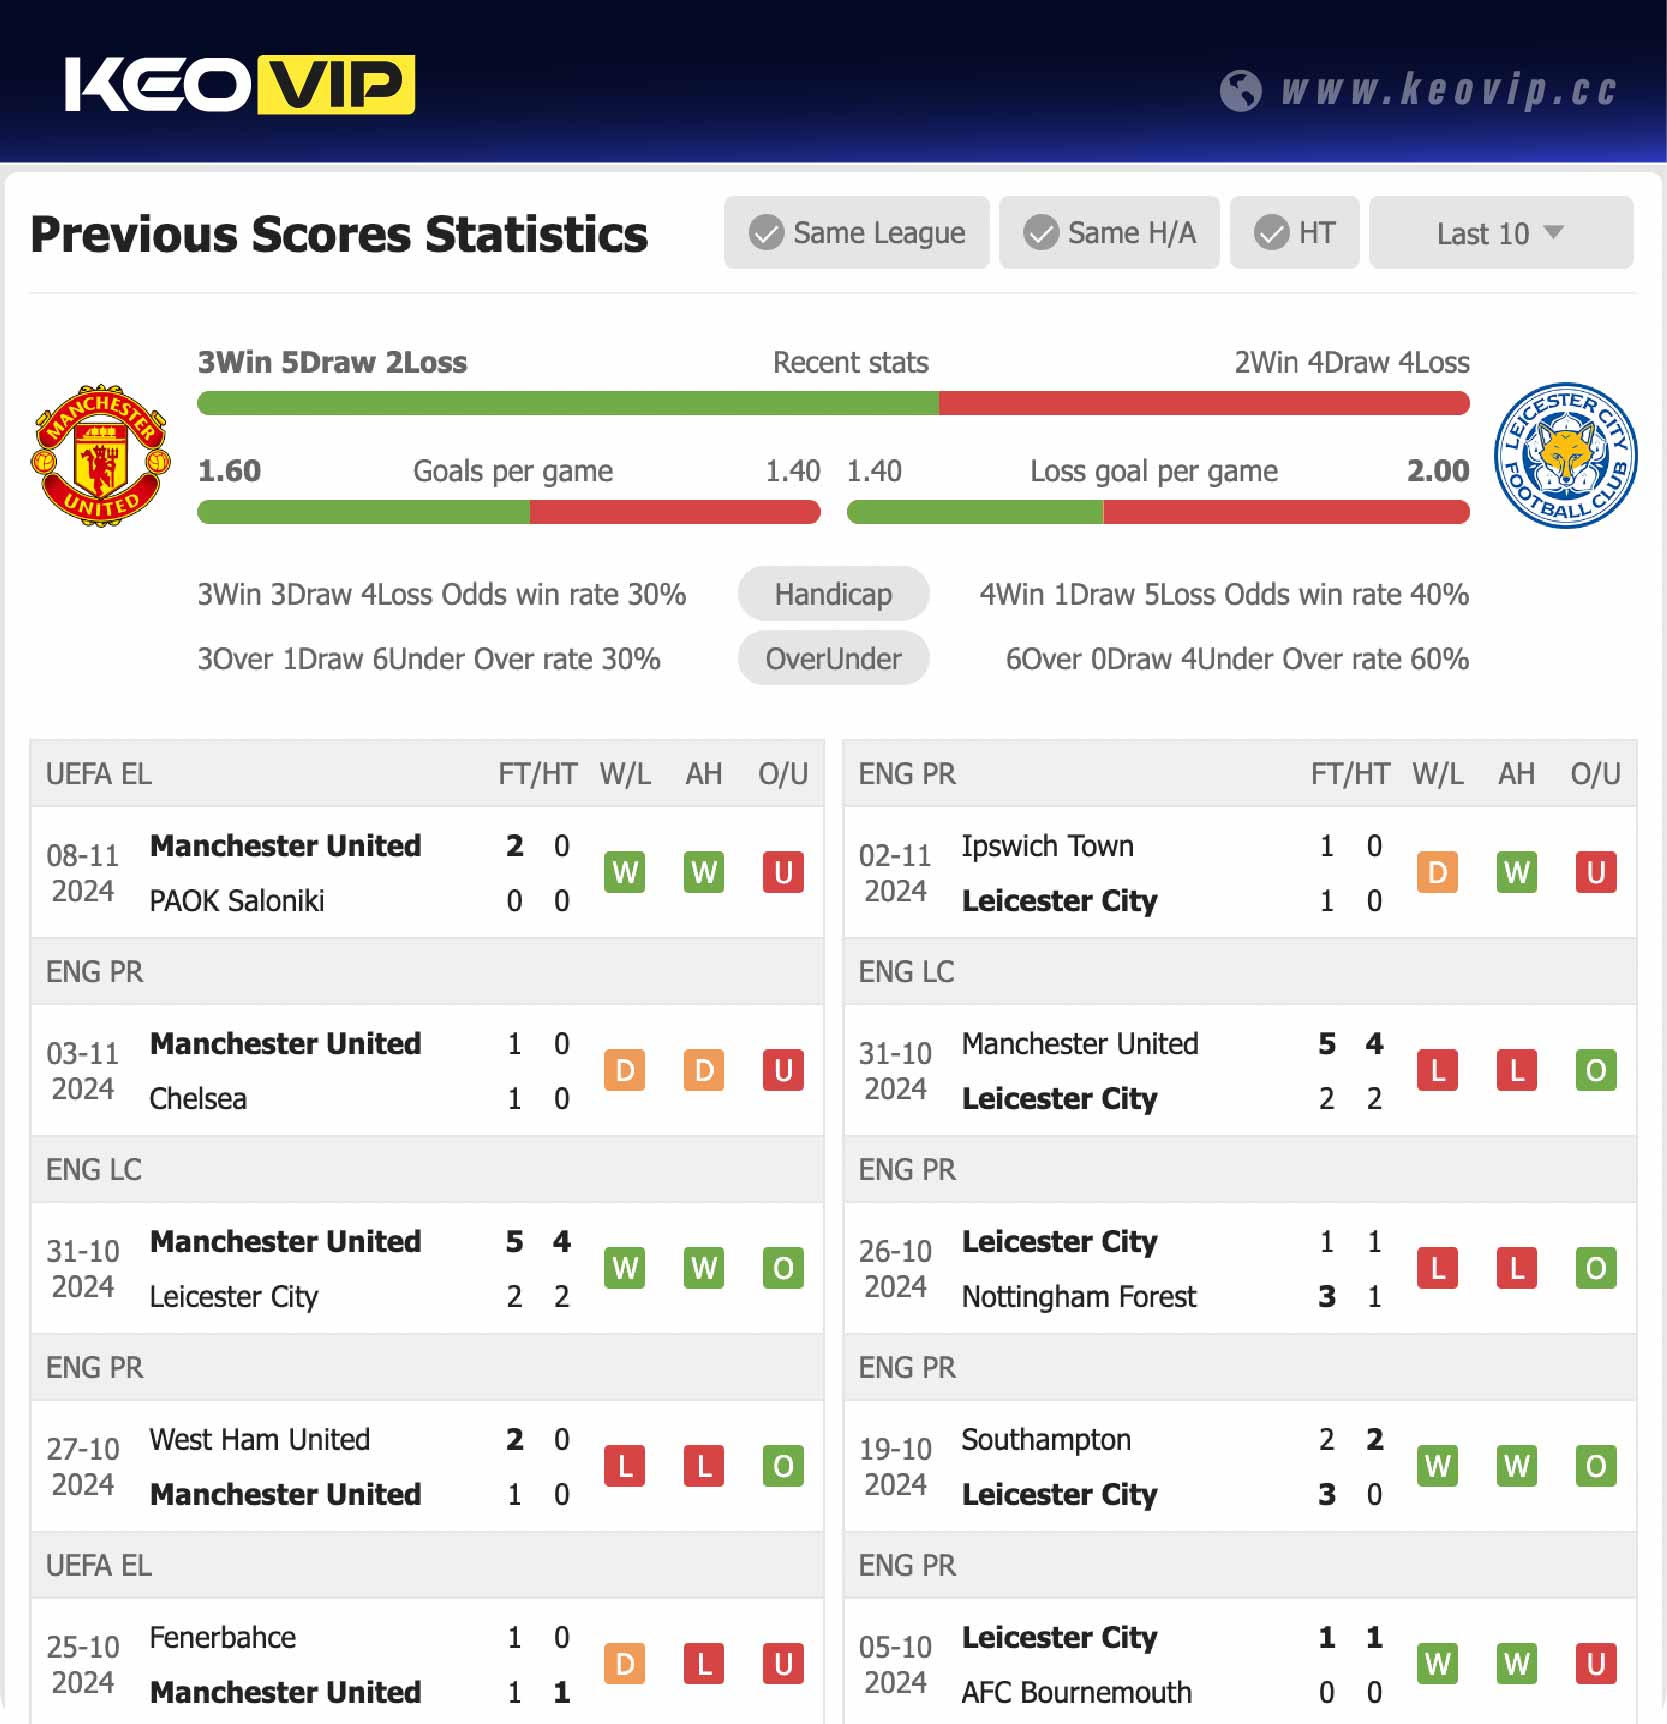
Task: Enable the Same League filter
Action: (856, 232)
